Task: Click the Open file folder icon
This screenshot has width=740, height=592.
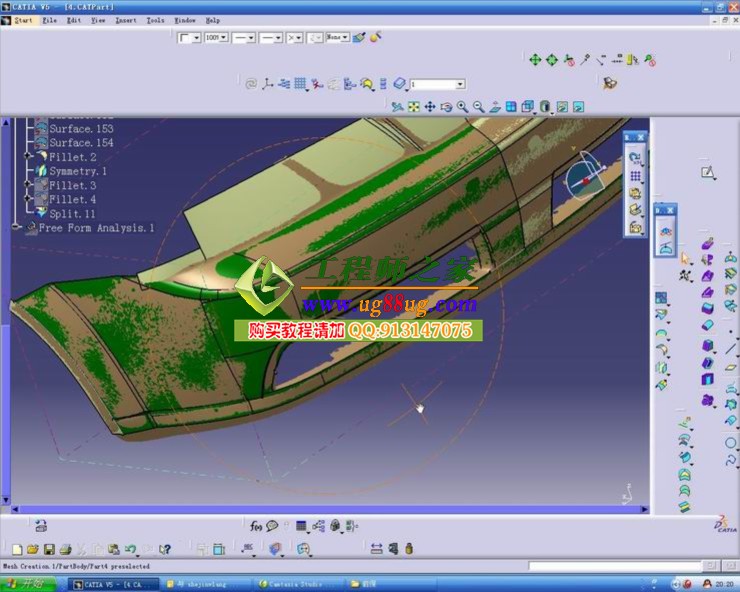Action: (33, 549)
